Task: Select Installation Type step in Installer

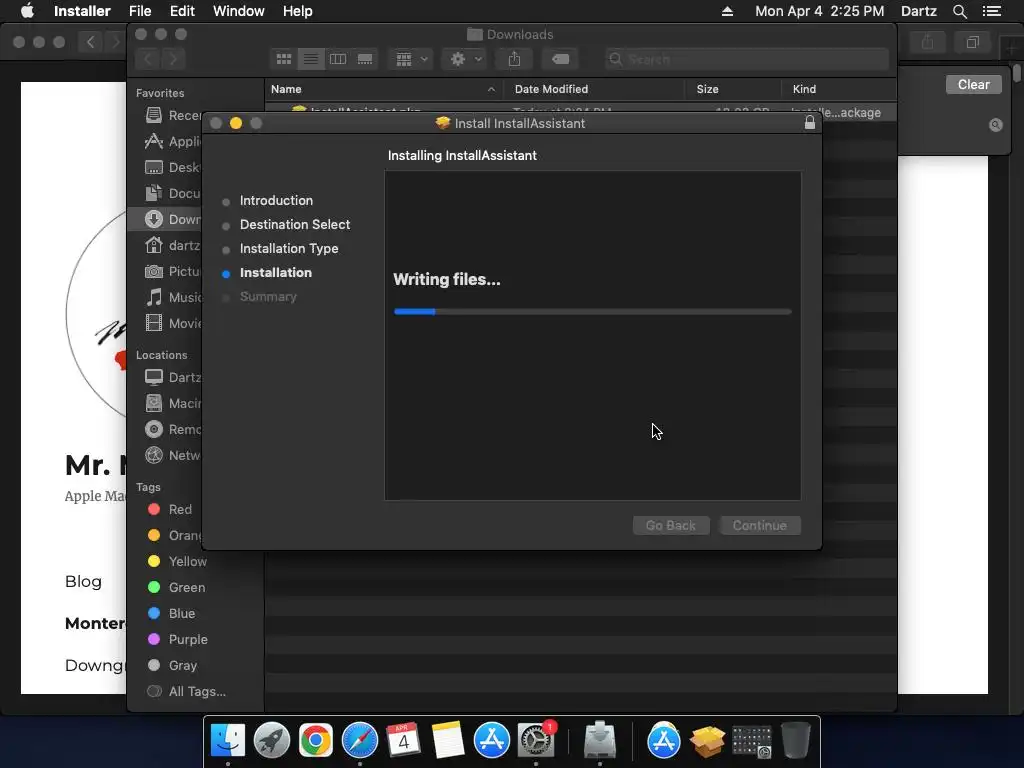Action: [x=289, y=249]
